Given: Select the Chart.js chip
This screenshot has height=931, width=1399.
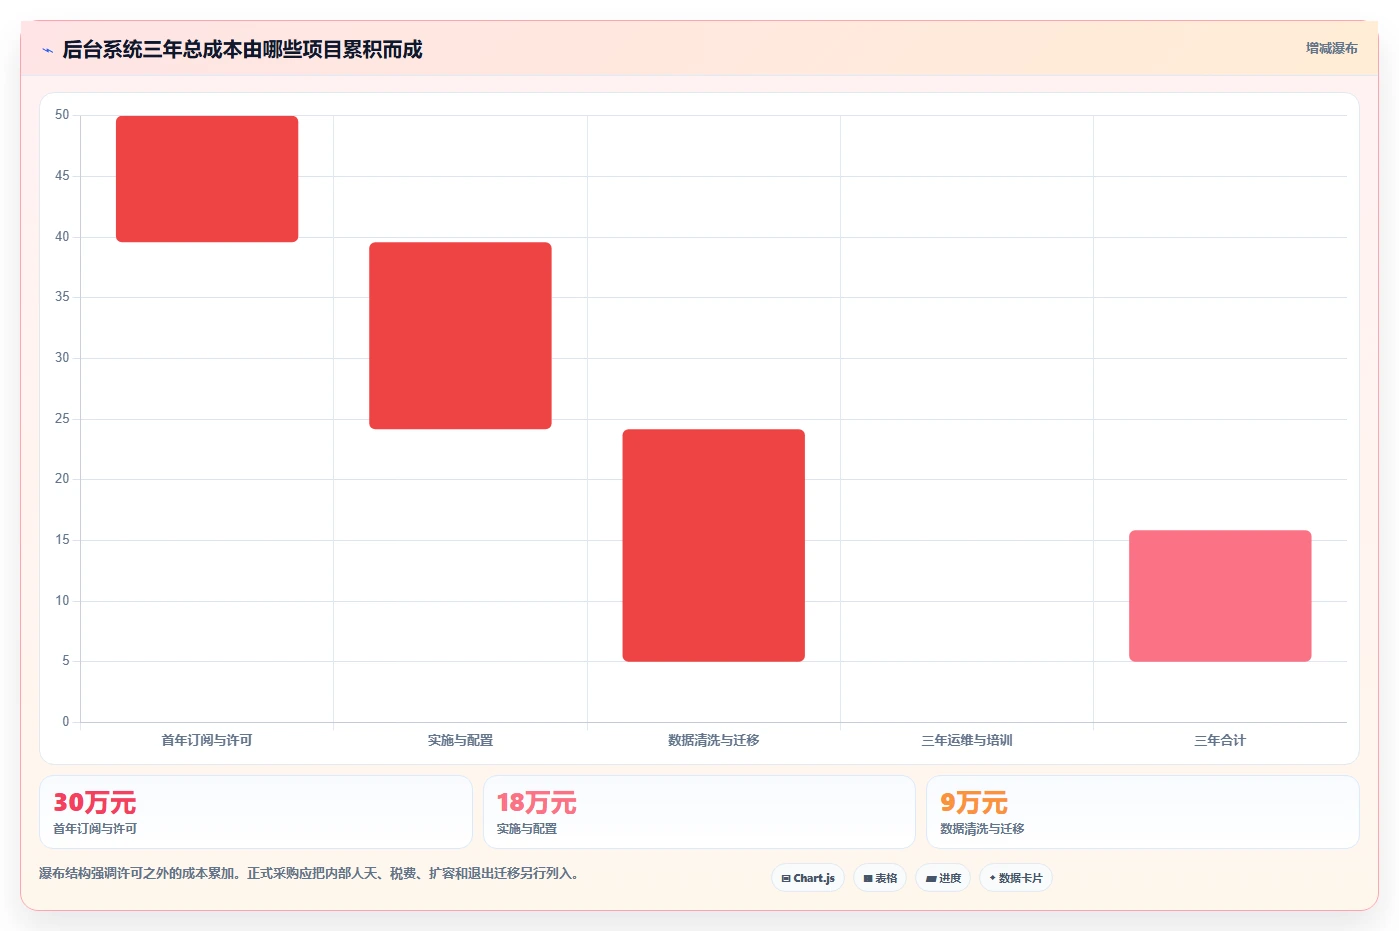Looking at the screenshot, I should tap(808, 878).
